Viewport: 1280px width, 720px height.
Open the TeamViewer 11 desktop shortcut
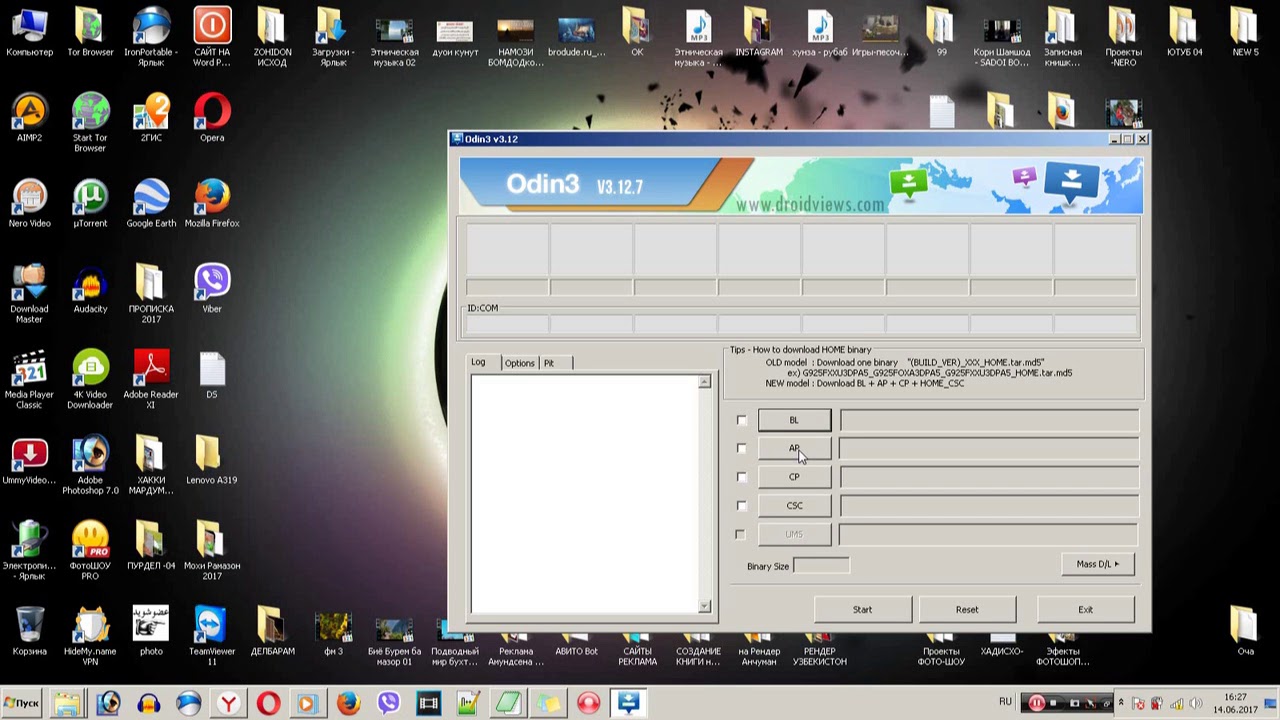click(211, 625)
